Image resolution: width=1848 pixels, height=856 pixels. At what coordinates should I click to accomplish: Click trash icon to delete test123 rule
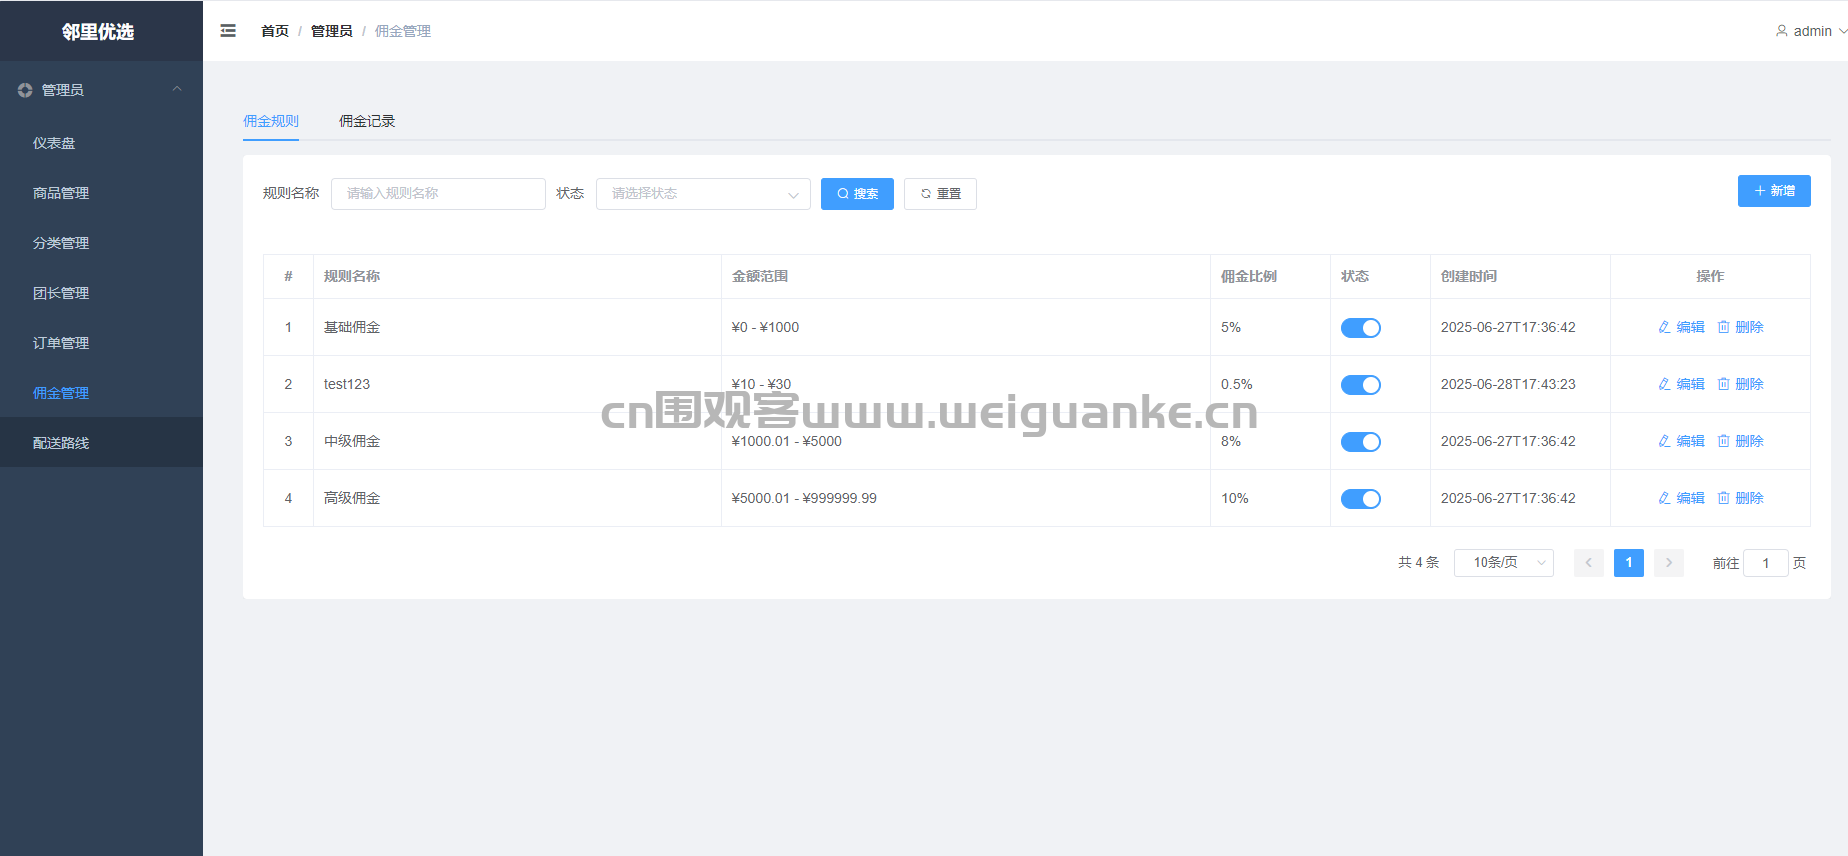coord(1723,384)
